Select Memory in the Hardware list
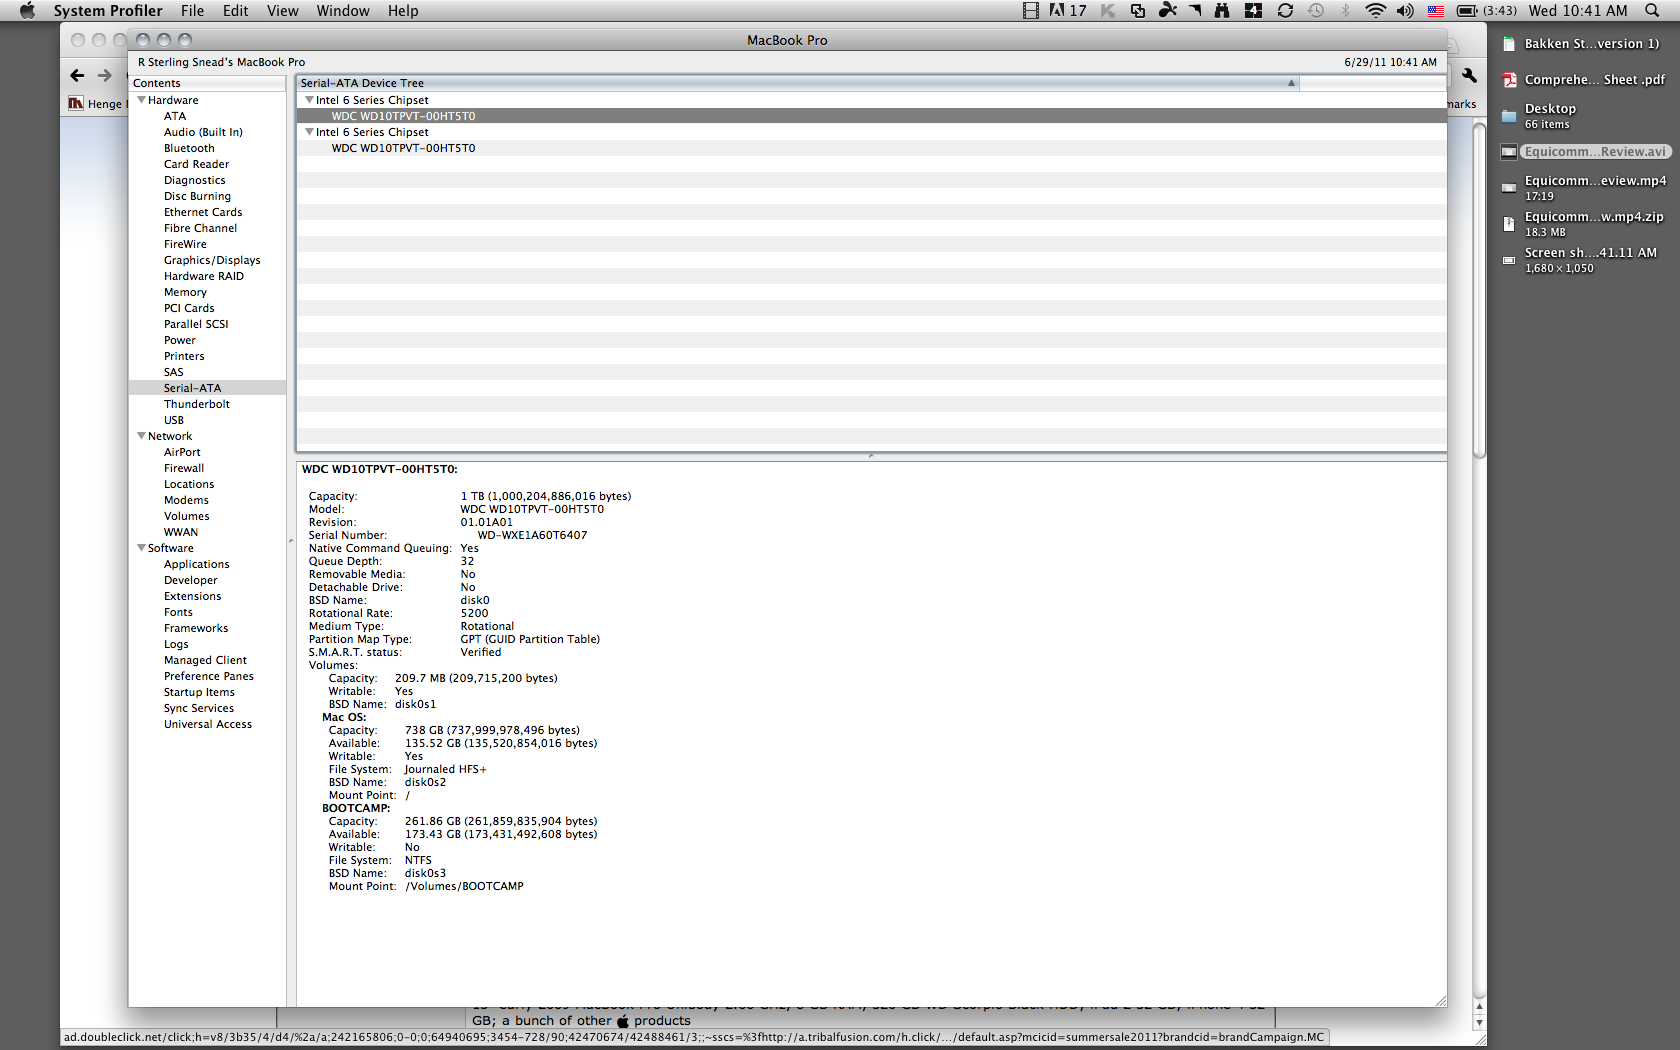Image resolution: width=1680 pixels, height=1050 pixels. click(x=185, y=292)
